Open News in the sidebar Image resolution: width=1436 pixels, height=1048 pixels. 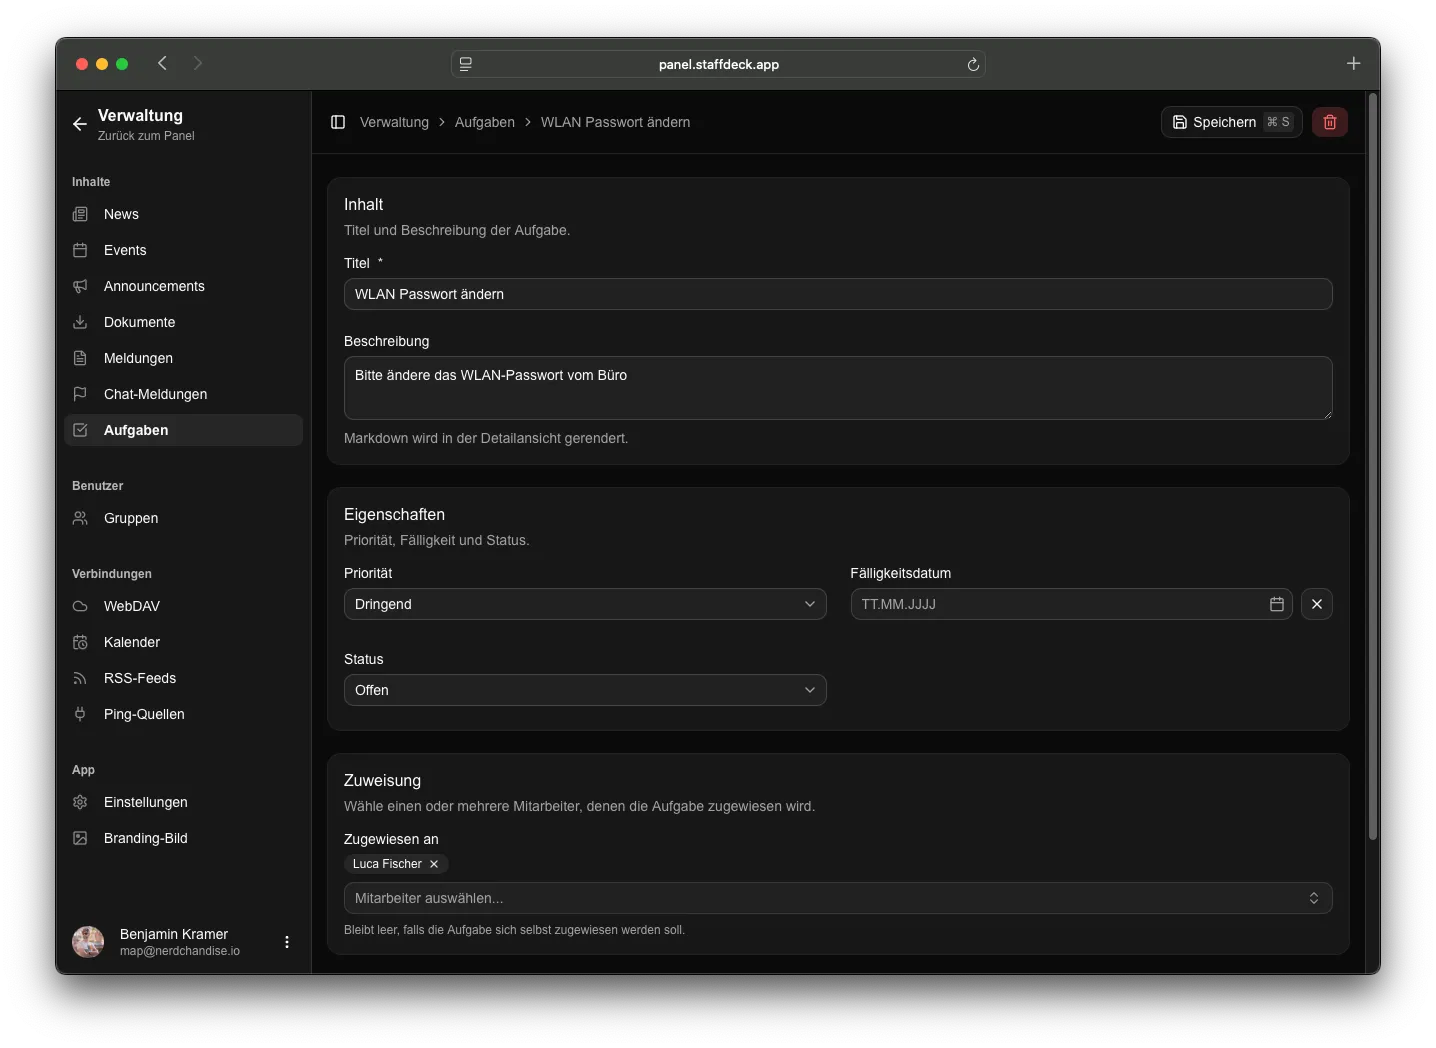click(183, 214)
